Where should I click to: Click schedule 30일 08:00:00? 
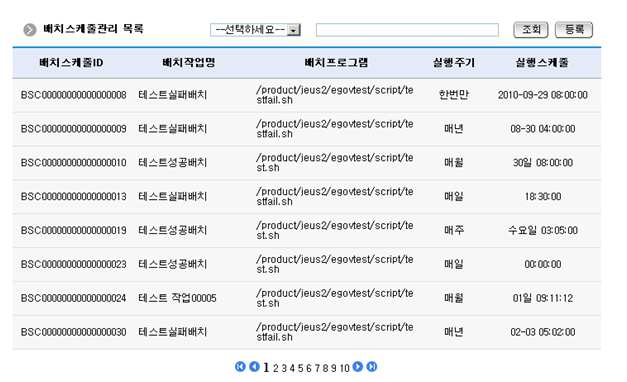point(543,163)
